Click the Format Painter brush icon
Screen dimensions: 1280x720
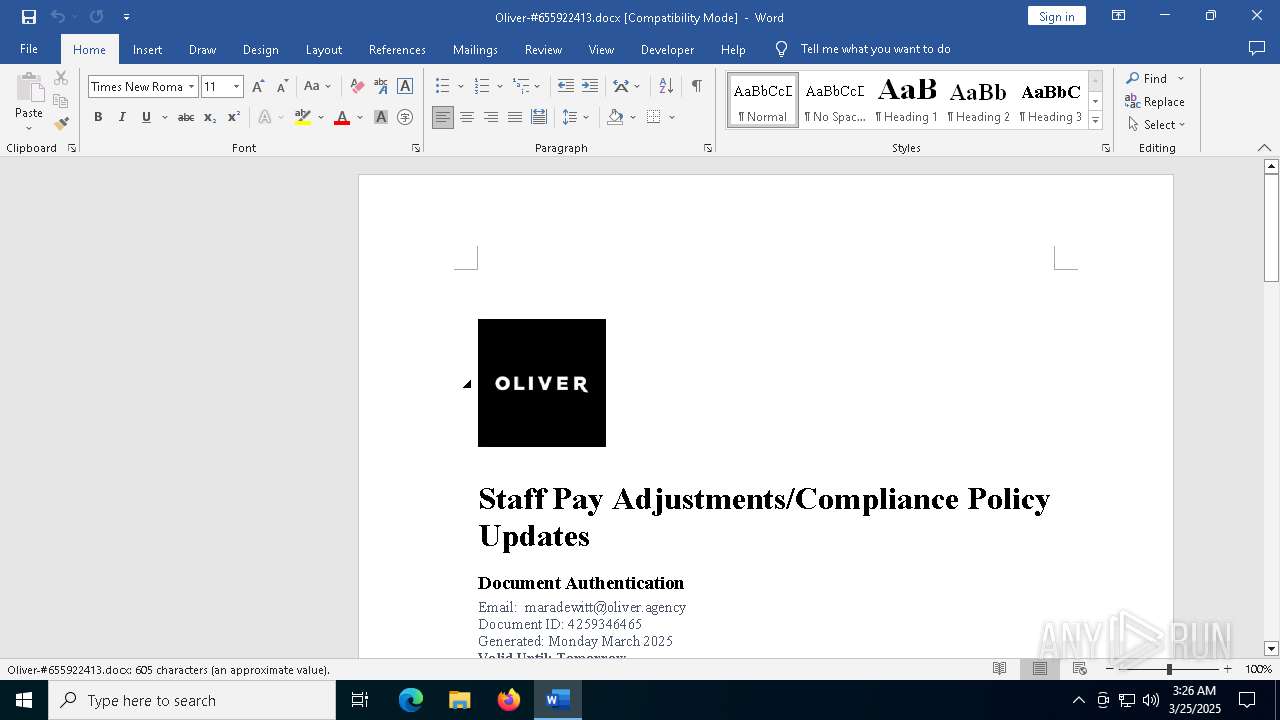point(61,124)
